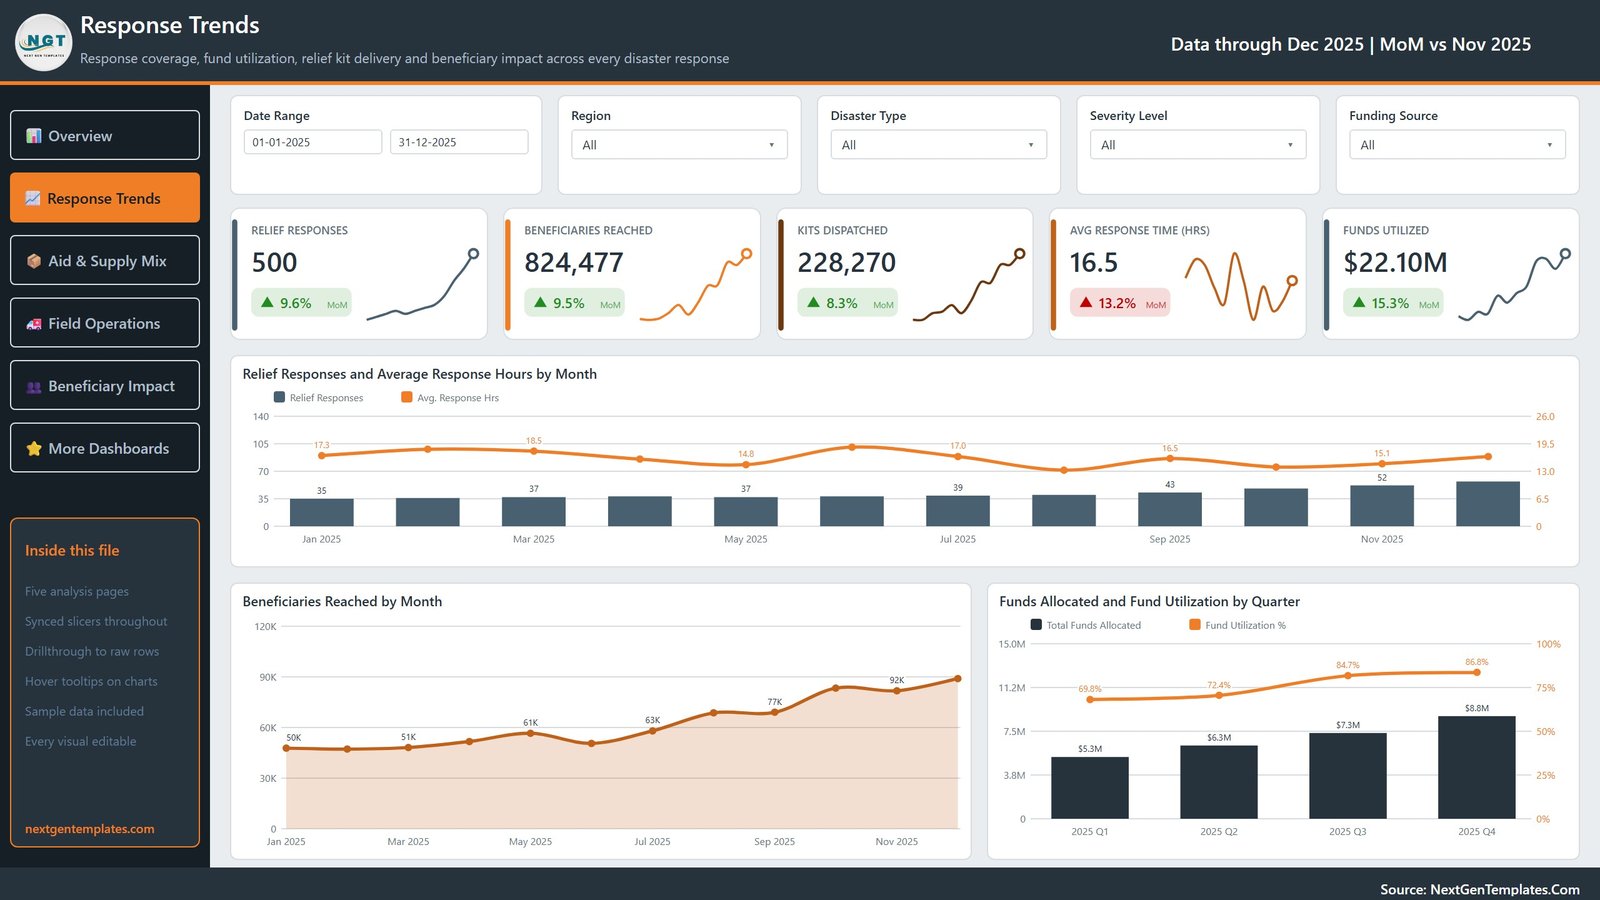1600x900 pixels.
Task: Click the Beneficiaries Reached sparkline
Action: [696, 285]
